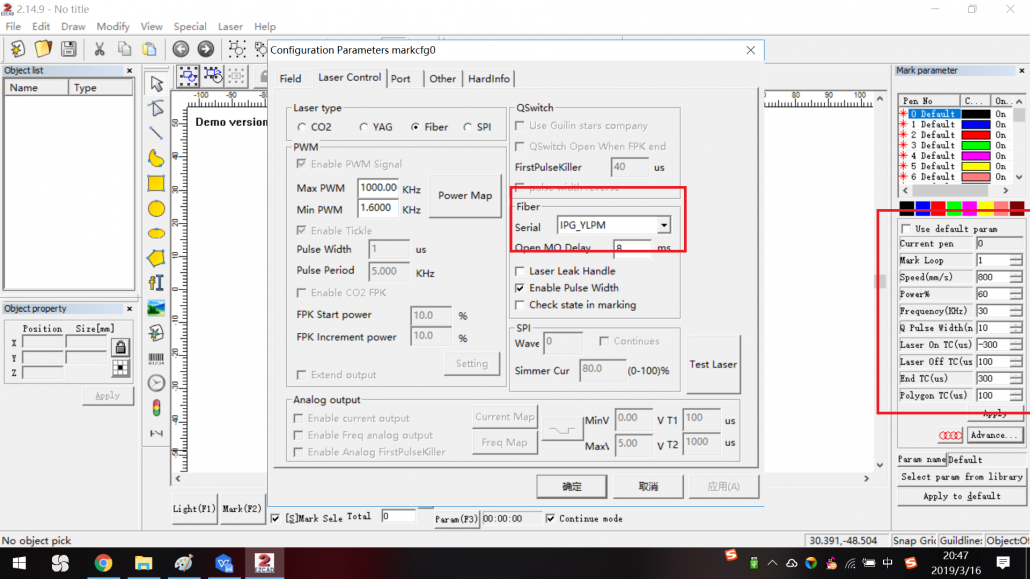Select the barcode tool in left toolbar
1030x579 pixels.
156,358
